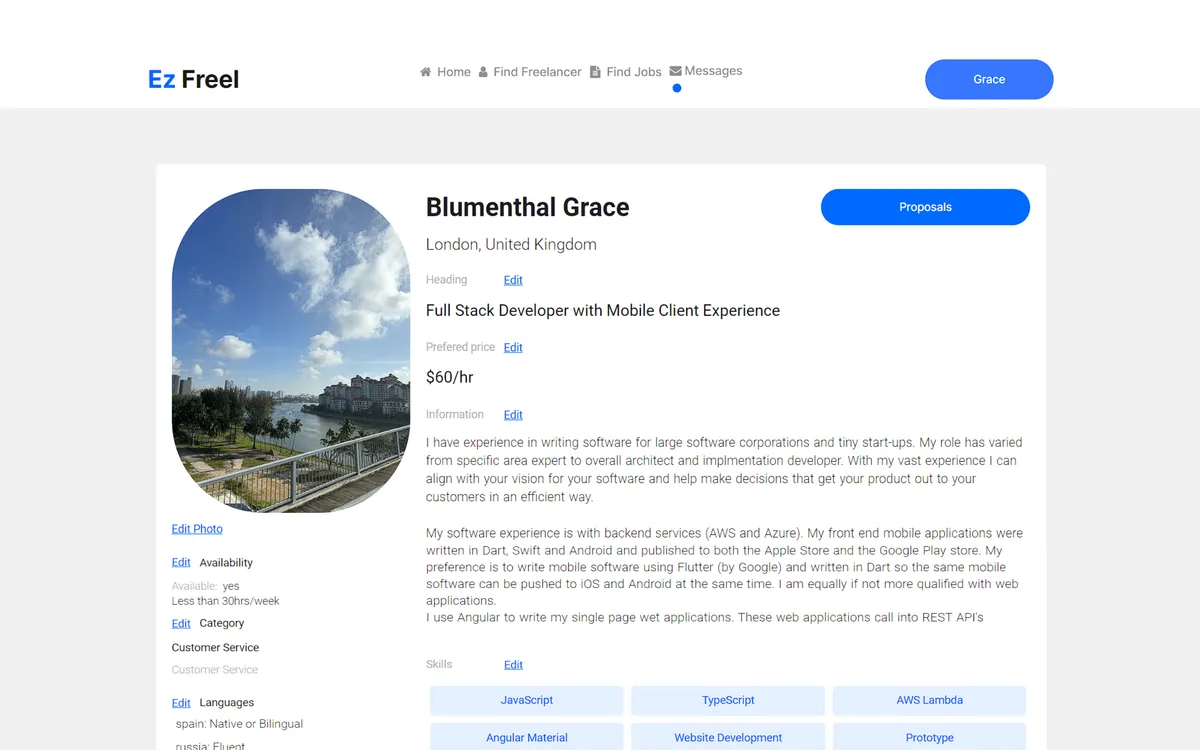Viewport: 1200px width, 750px height.
Task: Click the Messages envelope icon
Action: coord(676,71)
